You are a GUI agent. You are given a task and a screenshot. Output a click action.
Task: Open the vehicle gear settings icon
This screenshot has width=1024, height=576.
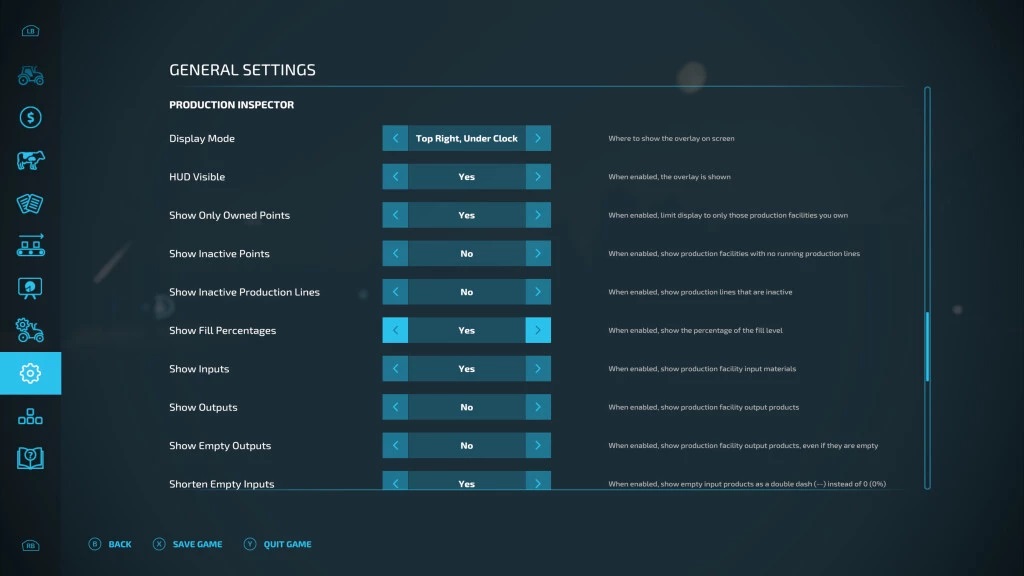[x=30, y=331]
